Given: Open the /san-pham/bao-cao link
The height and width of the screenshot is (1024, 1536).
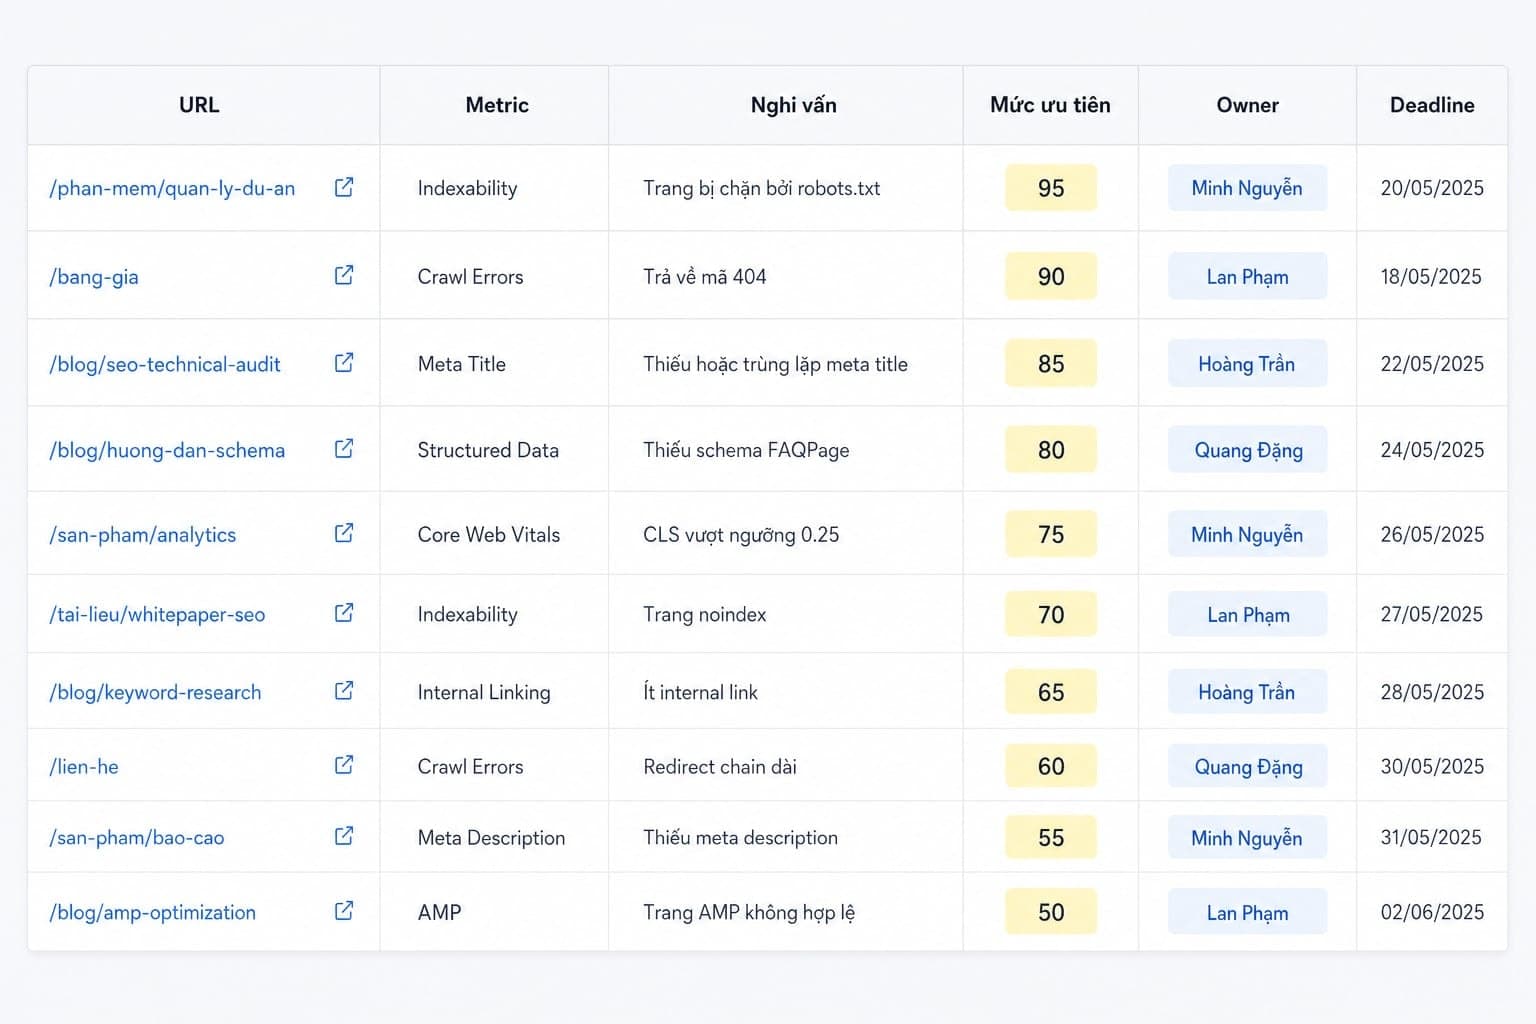Looking at the screenshot, I should pos(137,838).
